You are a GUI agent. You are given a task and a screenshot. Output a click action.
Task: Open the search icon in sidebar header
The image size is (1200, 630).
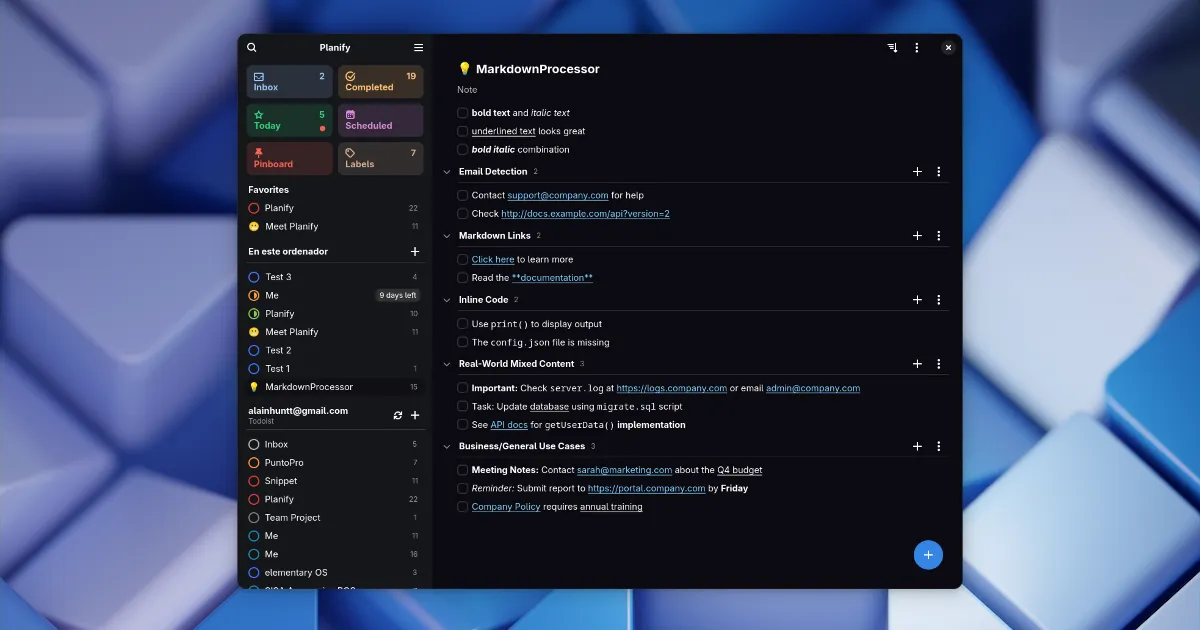tap(252, 48)
